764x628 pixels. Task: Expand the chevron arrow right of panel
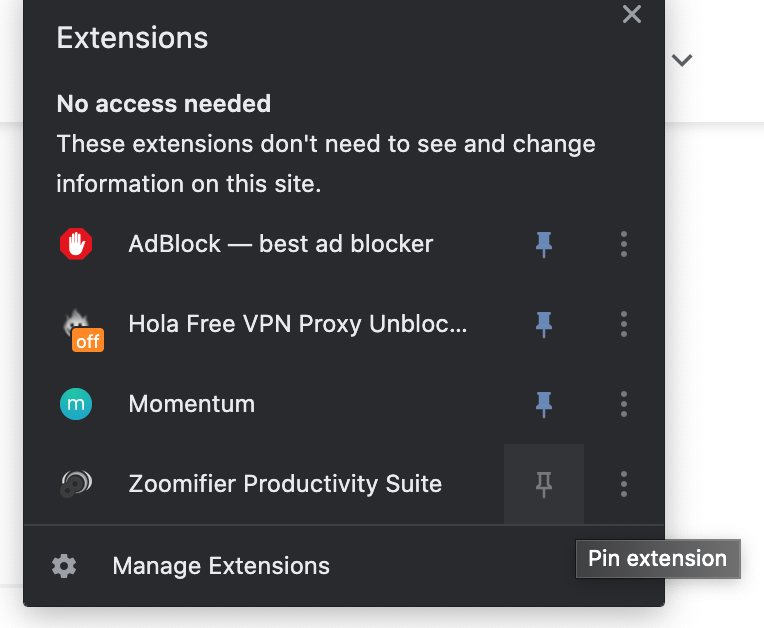coord(682,60)
